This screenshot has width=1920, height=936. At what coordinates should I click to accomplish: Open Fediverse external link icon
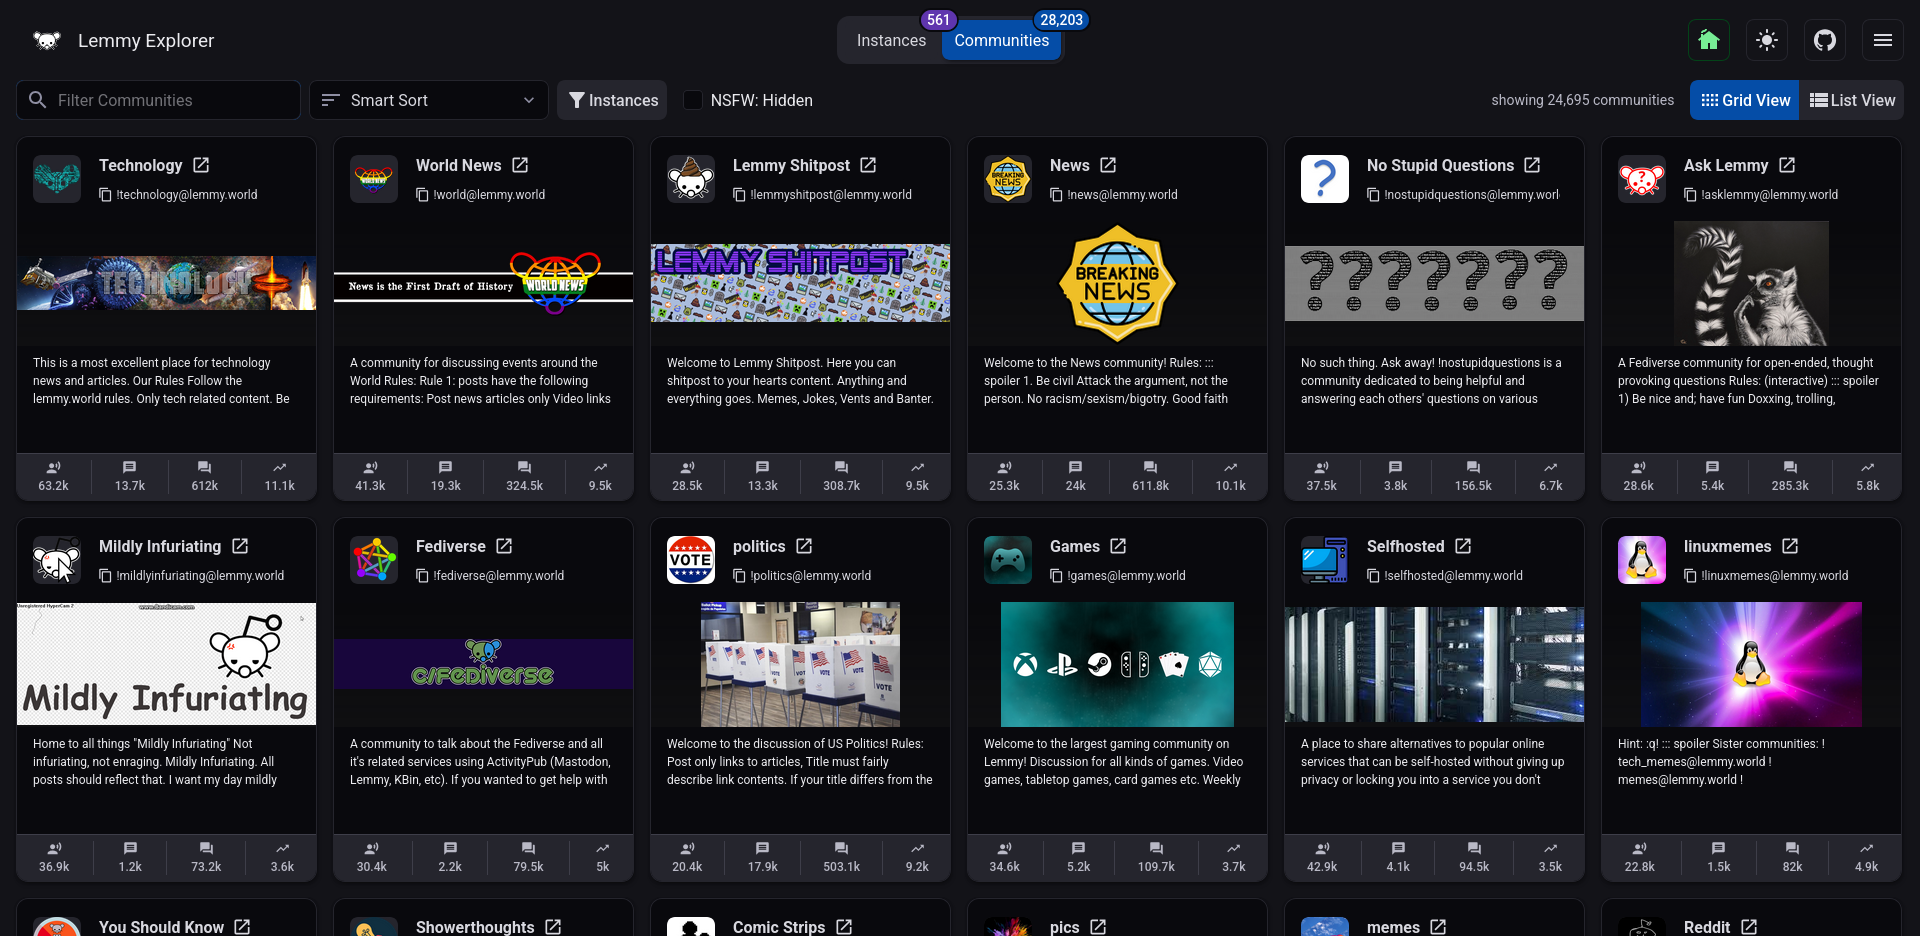[504, 546]
